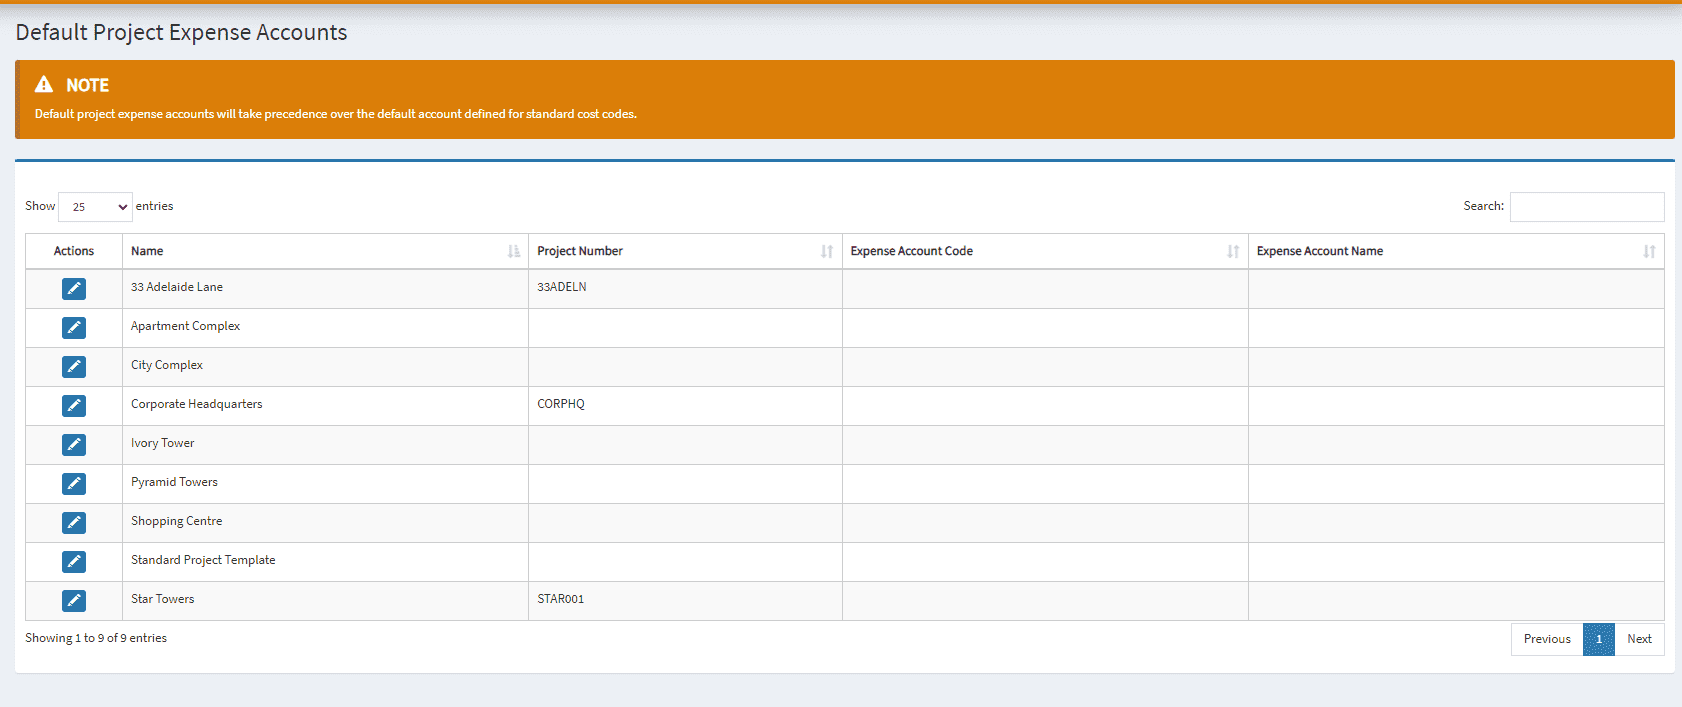The width and height of the screenshot is (1682, 707).
Task: Edit the Pyramid Towers entry
Action: (74, 484)
